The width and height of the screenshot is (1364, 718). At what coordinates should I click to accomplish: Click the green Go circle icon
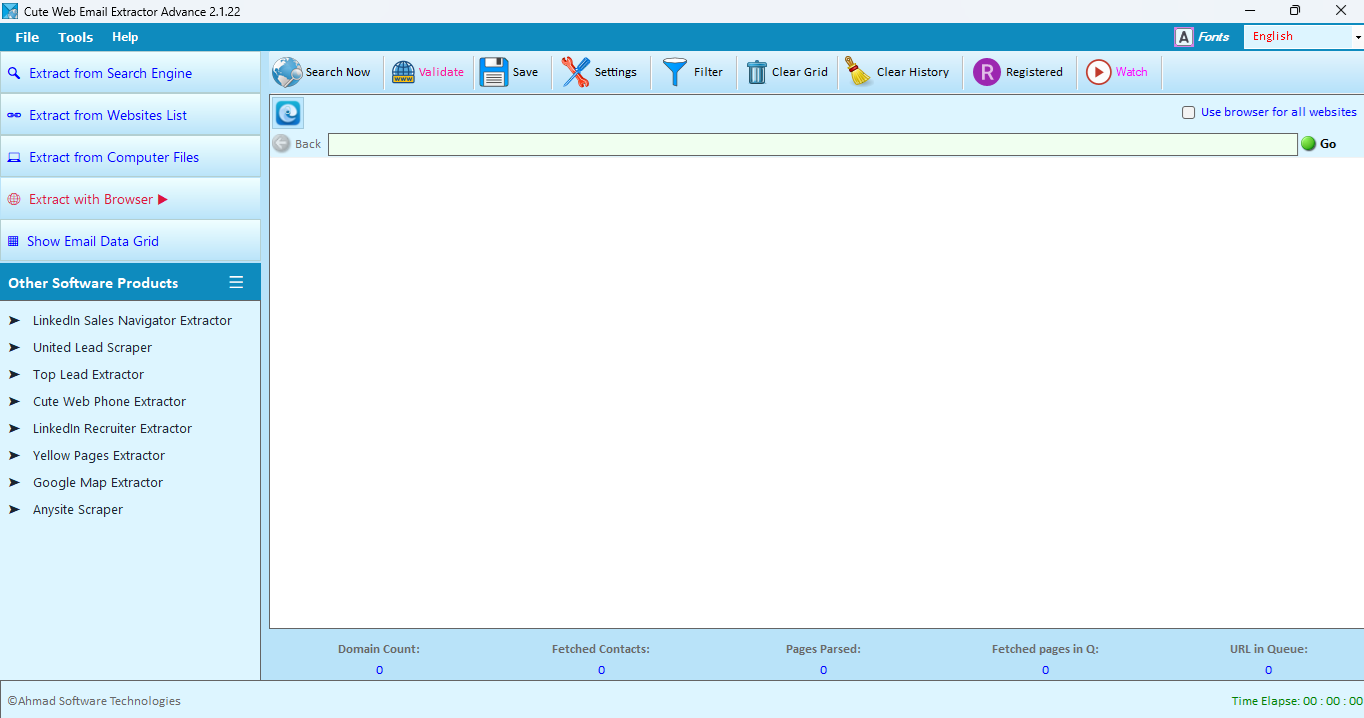click(1308, 144)
